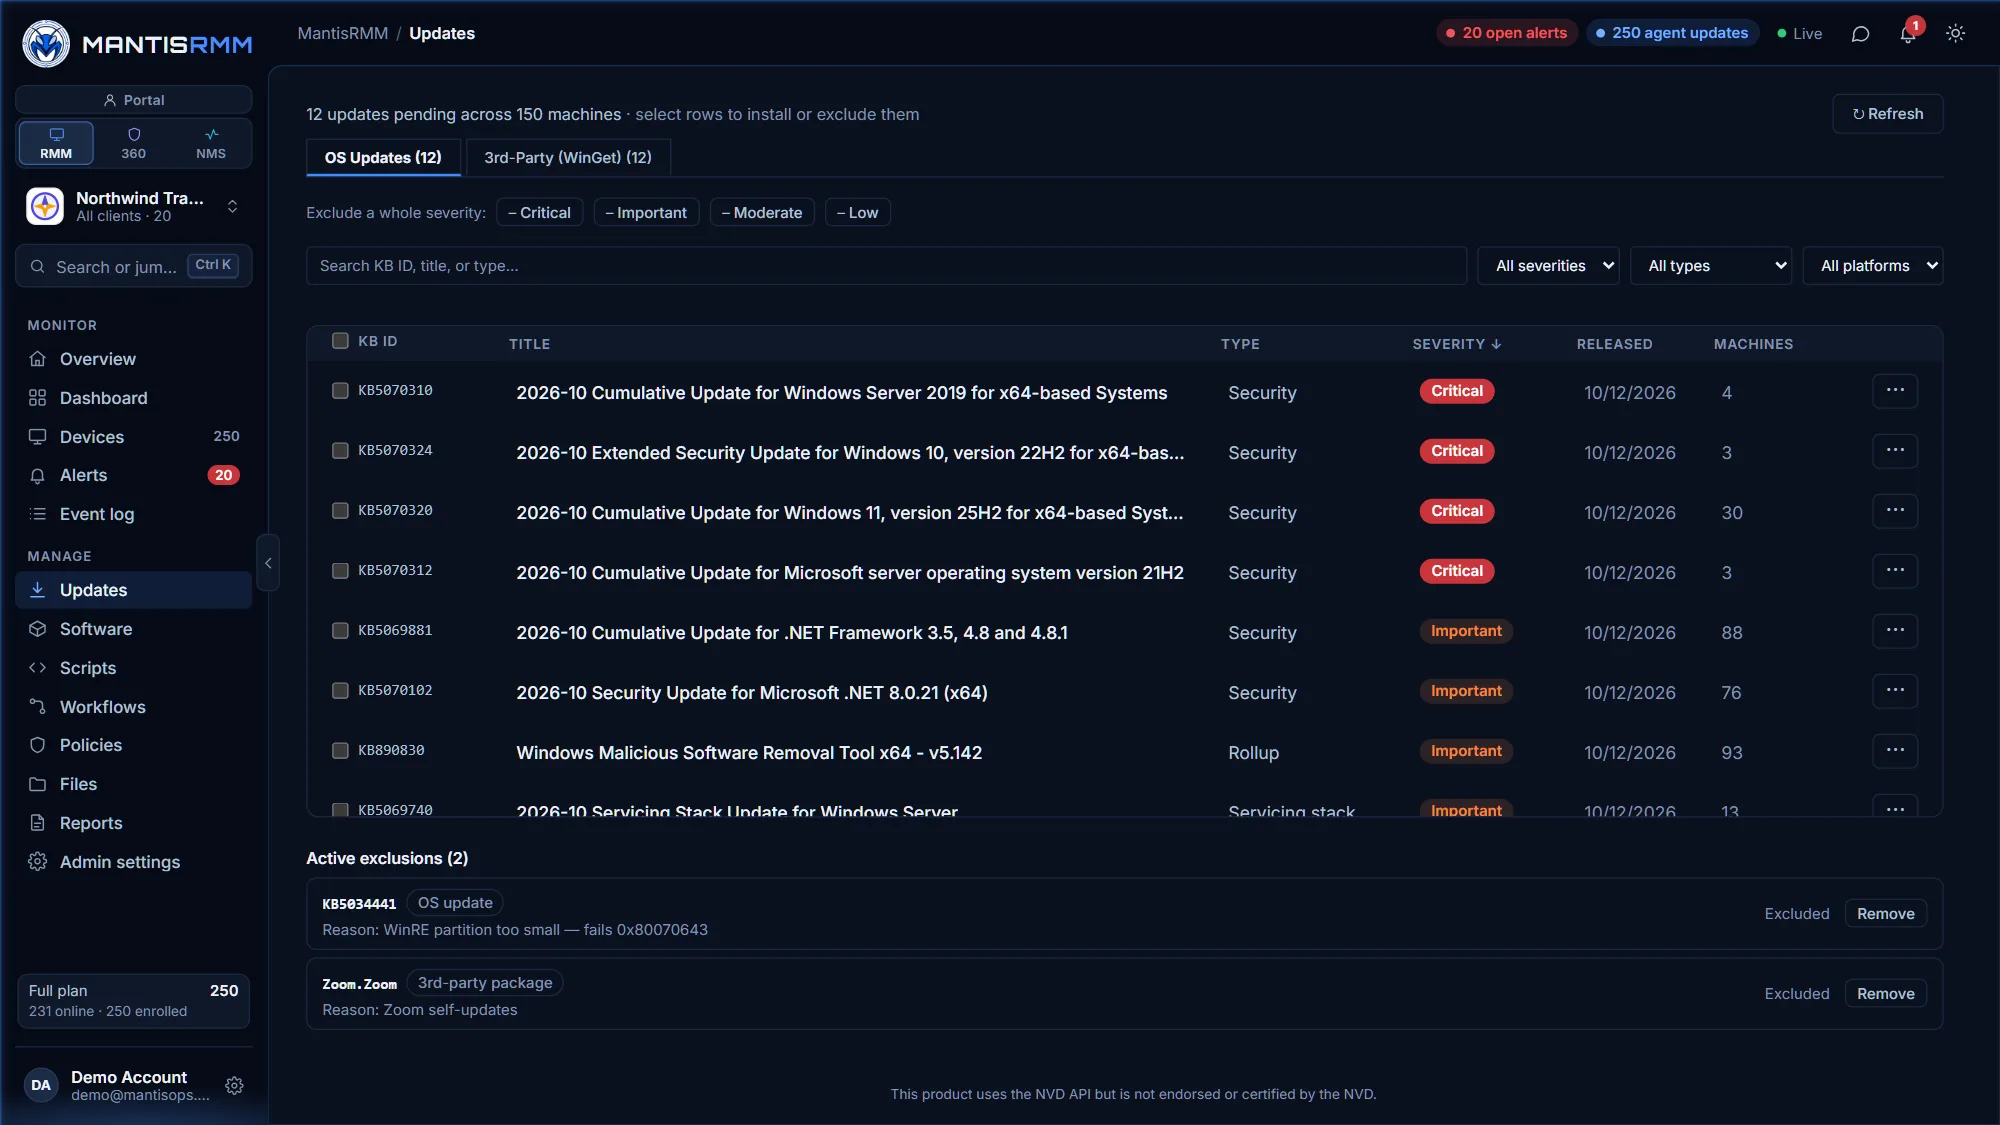Switch to the 3rd-Party (WinGet) tab
Viewport: 2000px width, 1125px height.
(568, 158)
